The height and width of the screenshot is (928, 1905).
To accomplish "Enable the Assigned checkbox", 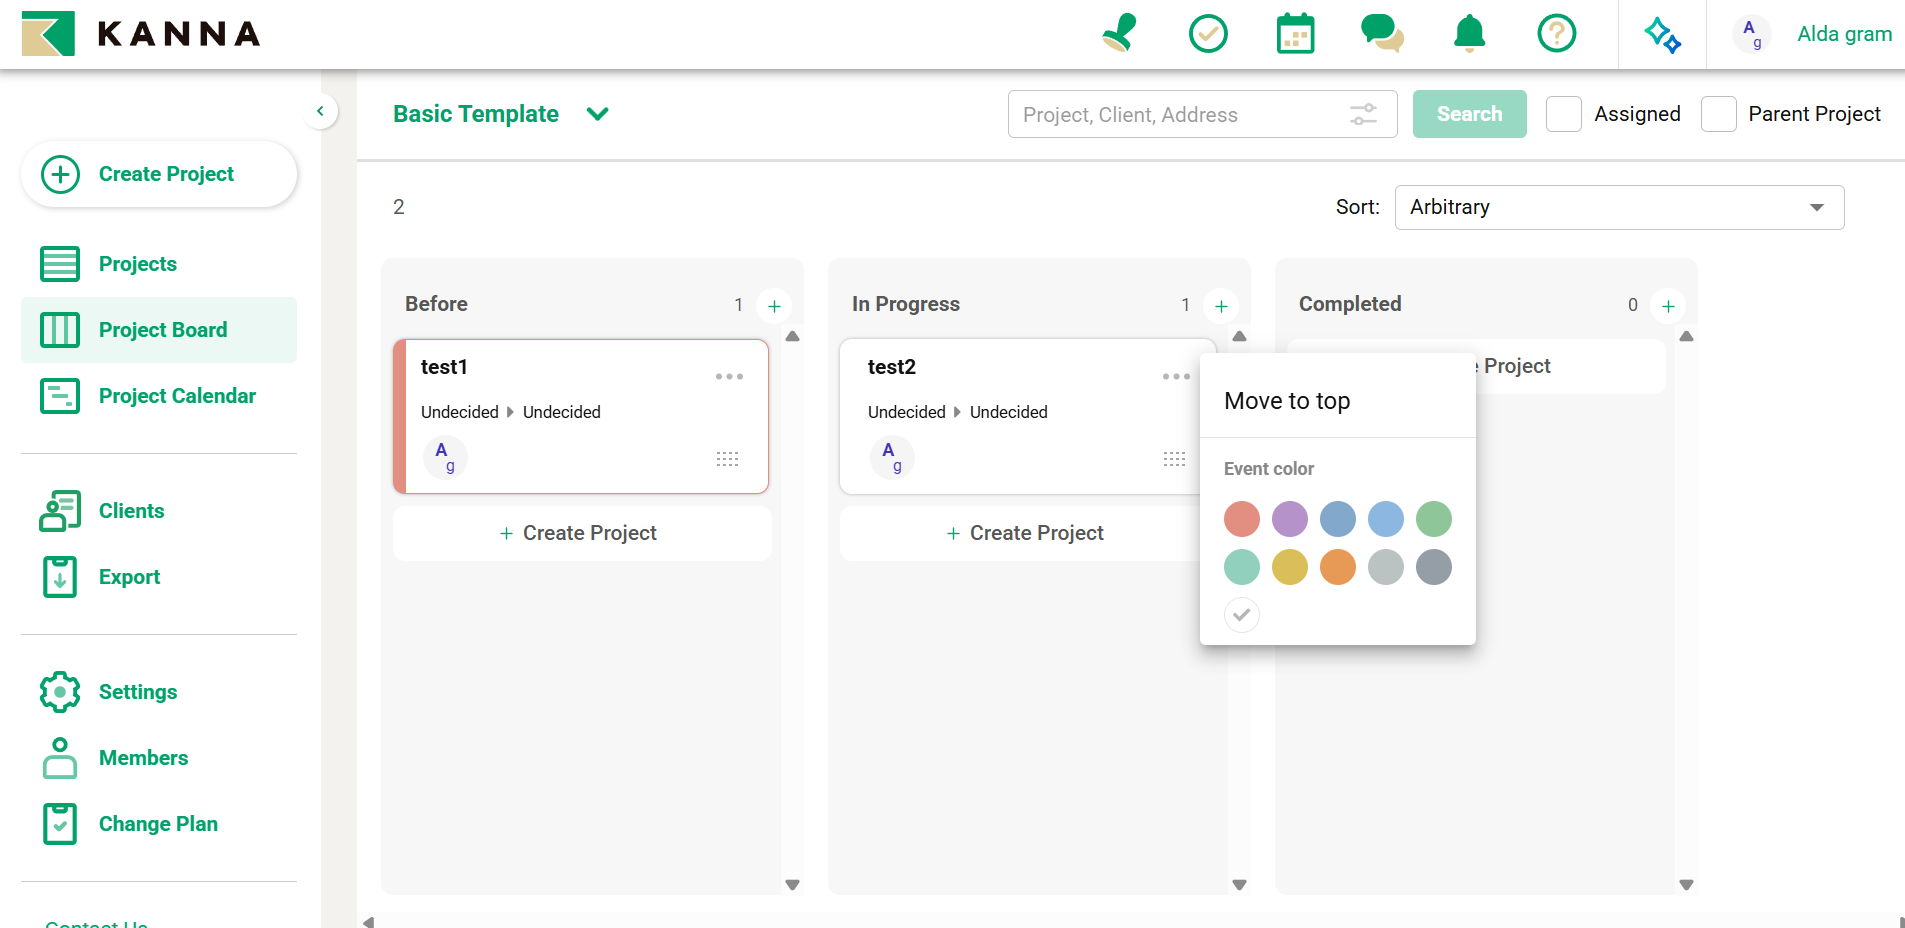I will point(1563,114).
